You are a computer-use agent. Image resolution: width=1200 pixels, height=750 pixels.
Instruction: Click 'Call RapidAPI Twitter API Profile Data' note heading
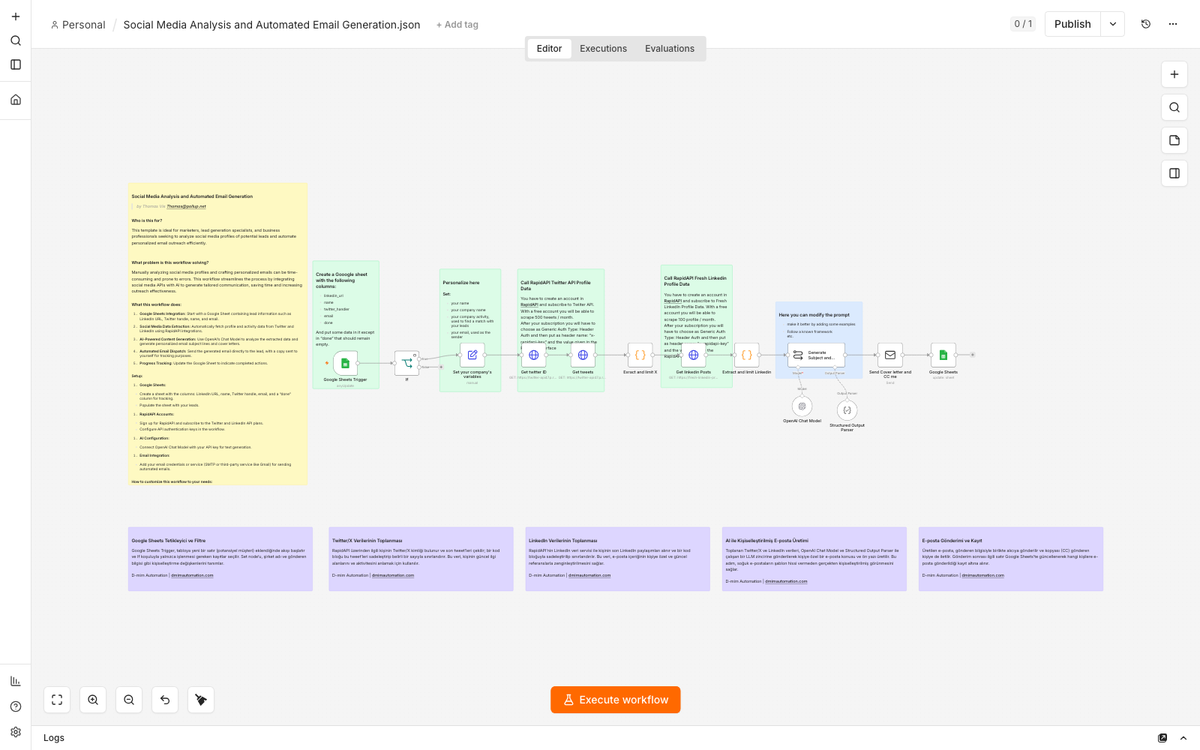[x=555, y=286]
